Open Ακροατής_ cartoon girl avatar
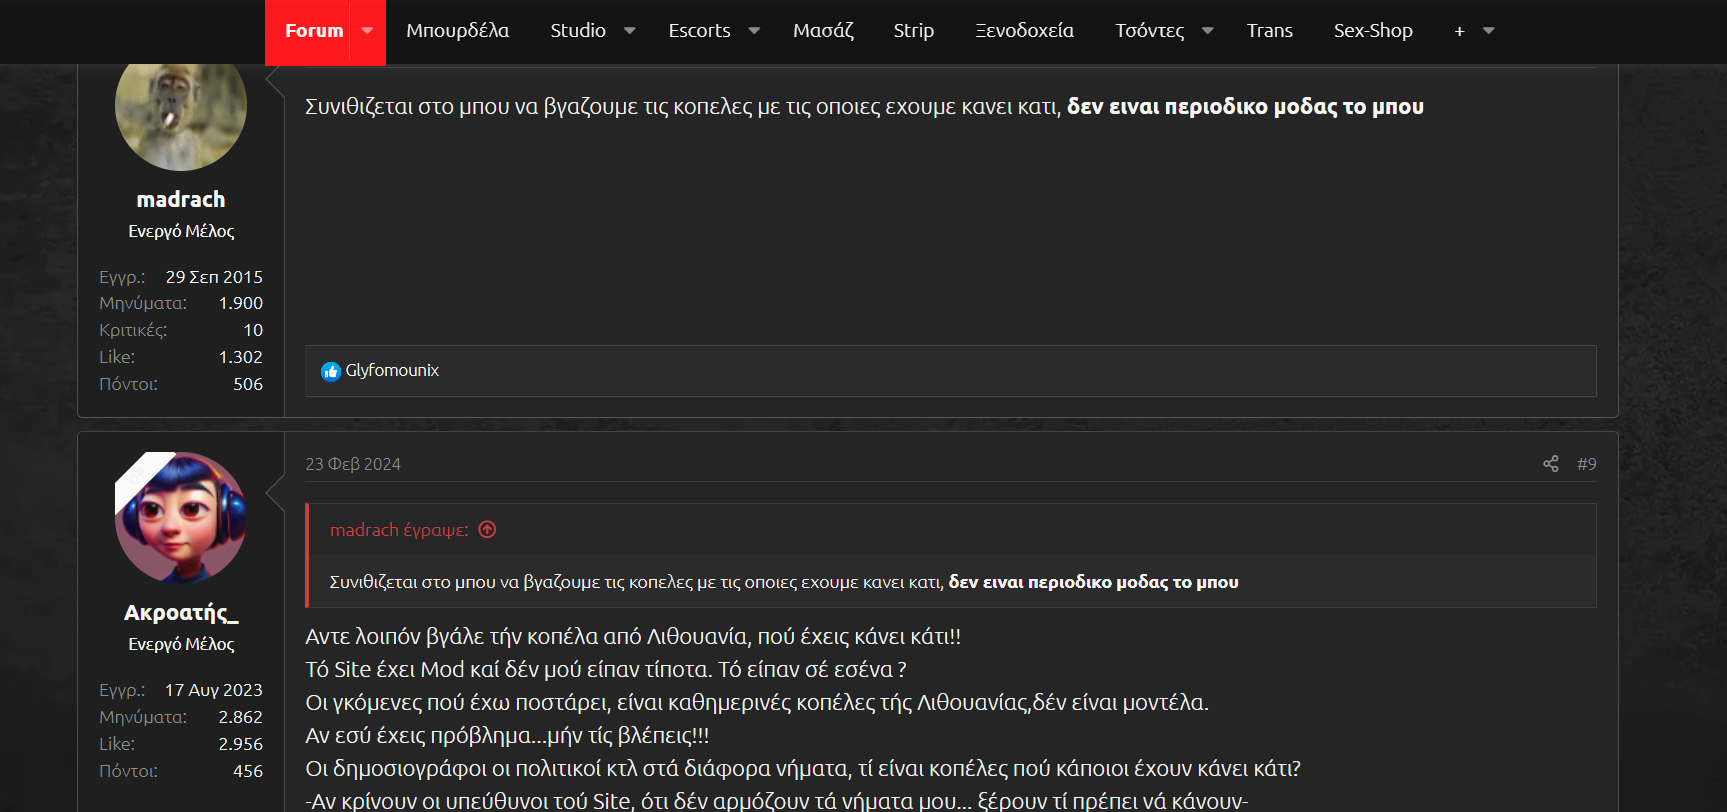The image size is (1727, 812). click(x=181, y=517)
